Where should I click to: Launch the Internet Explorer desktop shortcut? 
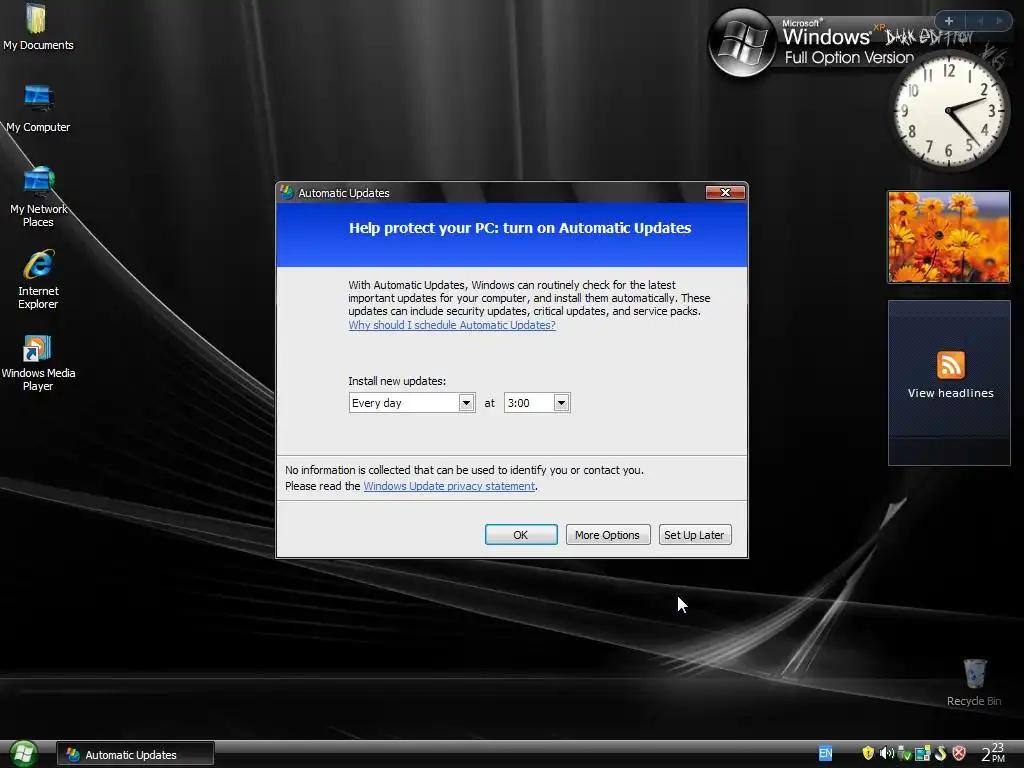[x=38, y=279]
